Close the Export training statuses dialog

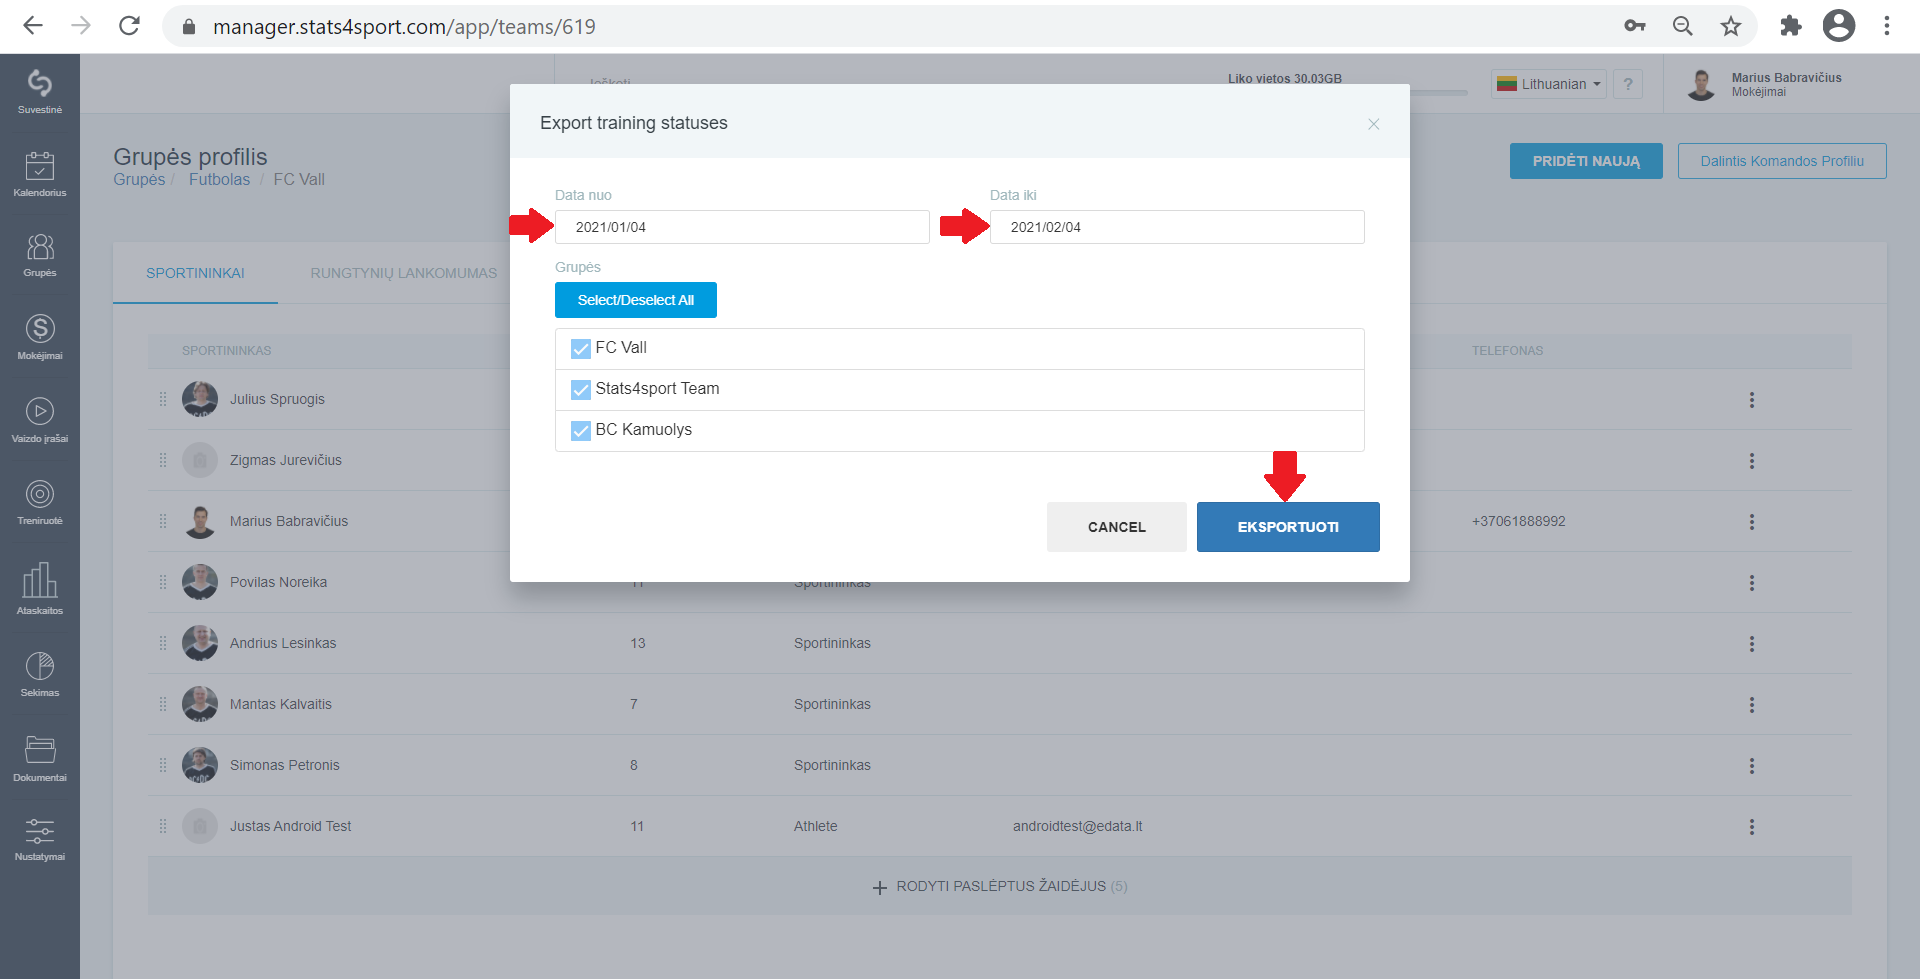point(1374,124)
